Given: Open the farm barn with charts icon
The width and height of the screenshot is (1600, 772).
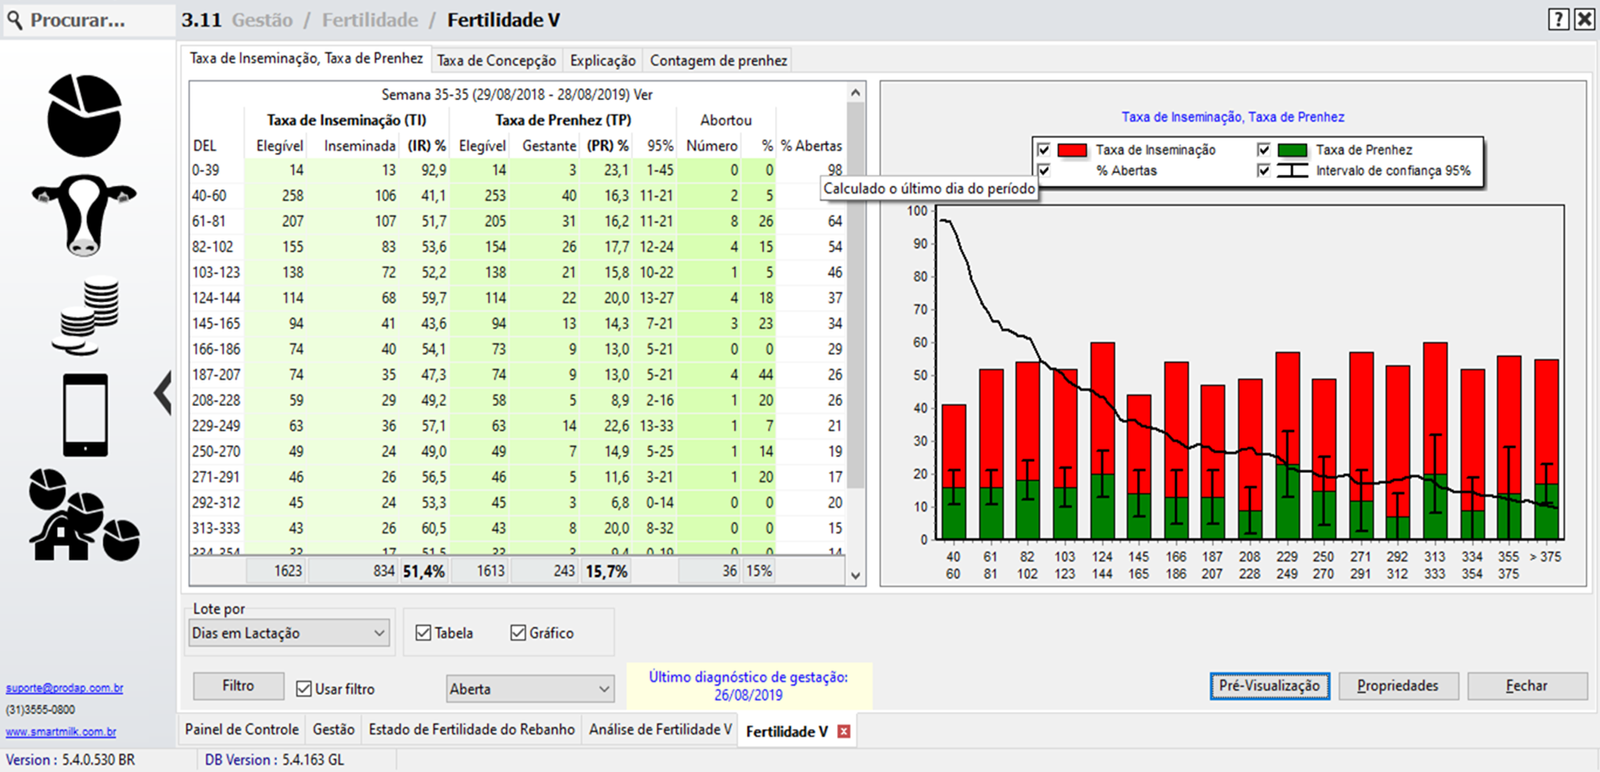Looking at the screenshot, I should tap(84, 515).
